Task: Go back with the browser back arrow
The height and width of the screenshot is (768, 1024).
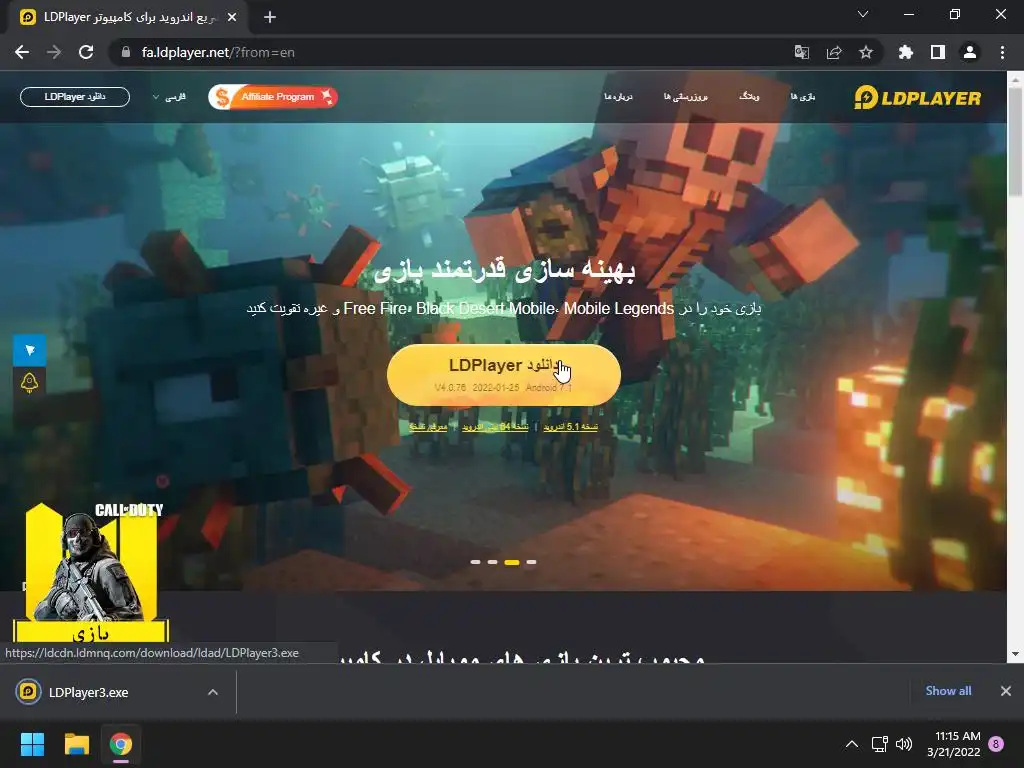Action: click(x=22, y=52)
